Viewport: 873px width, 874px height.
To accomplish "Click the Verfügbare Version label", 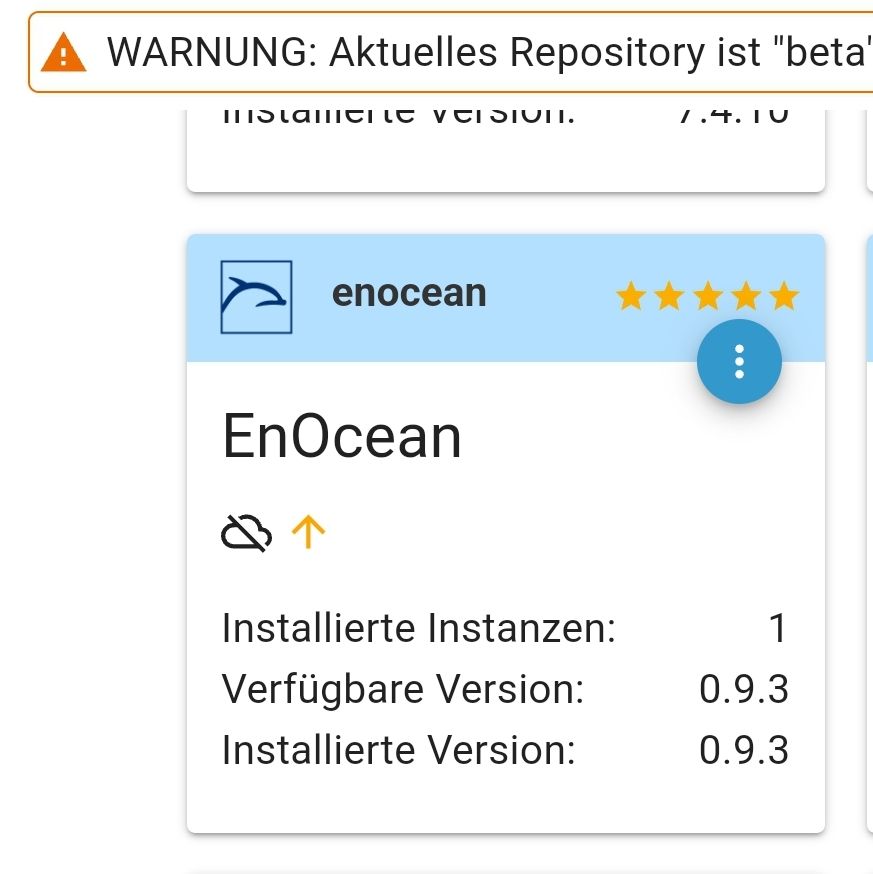I will [x=402, y=690].
